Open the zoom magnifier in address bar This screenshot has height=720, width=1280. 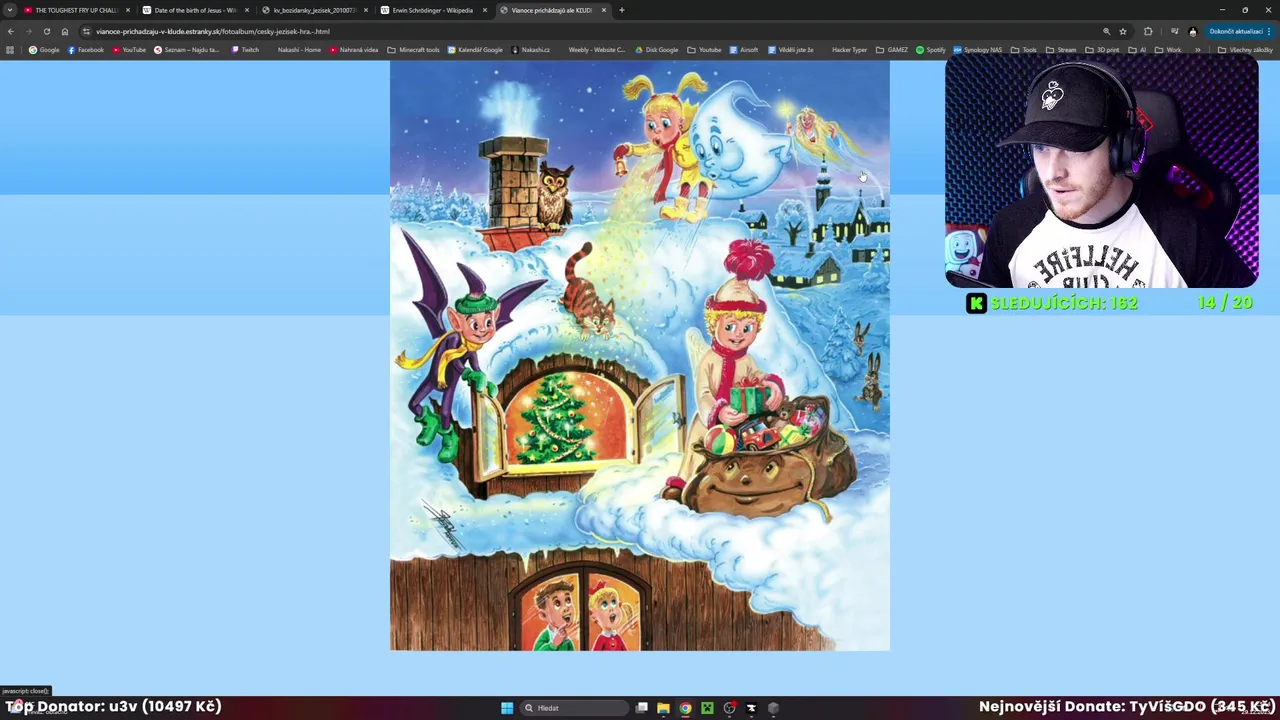[1106, 31]
